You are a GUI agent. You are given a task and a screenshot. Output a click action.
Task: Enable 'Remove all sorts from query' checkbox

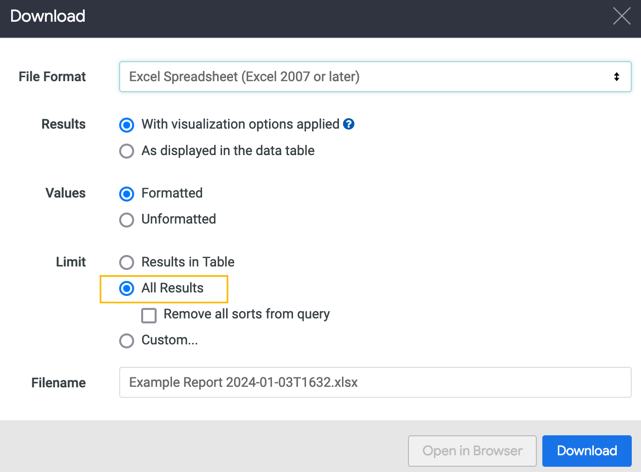[x=149, y=315]
